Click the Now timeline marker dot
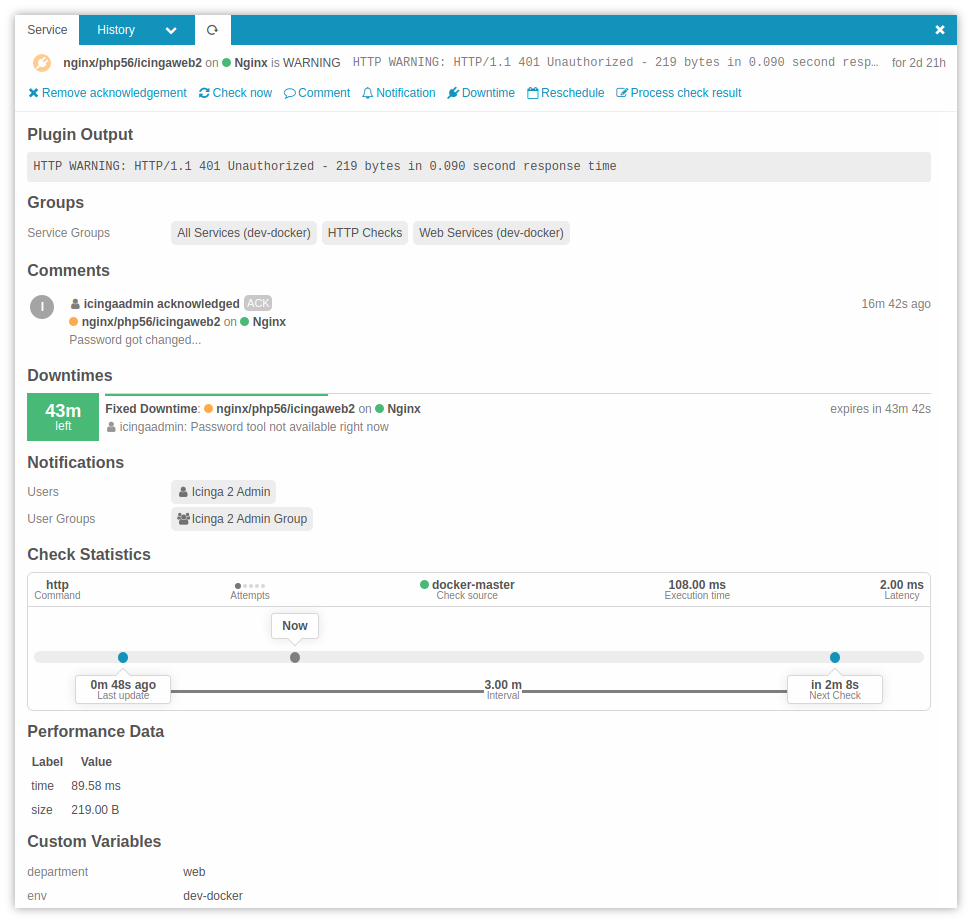972x923 pixels. (x=295, y=658)
